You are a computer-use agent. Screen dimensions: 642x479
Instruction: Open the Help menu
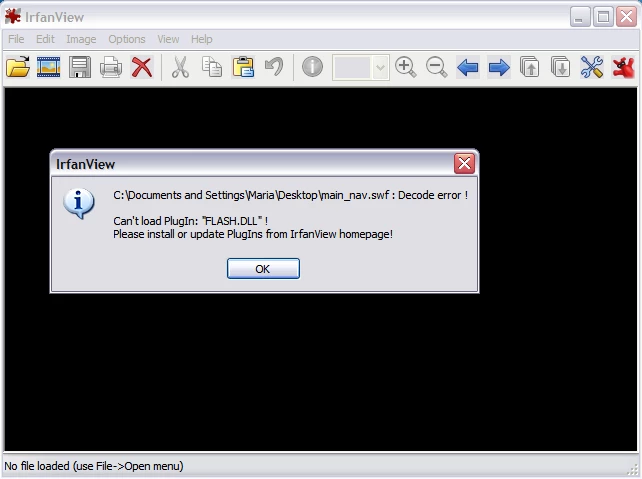(x=201, y=39)
